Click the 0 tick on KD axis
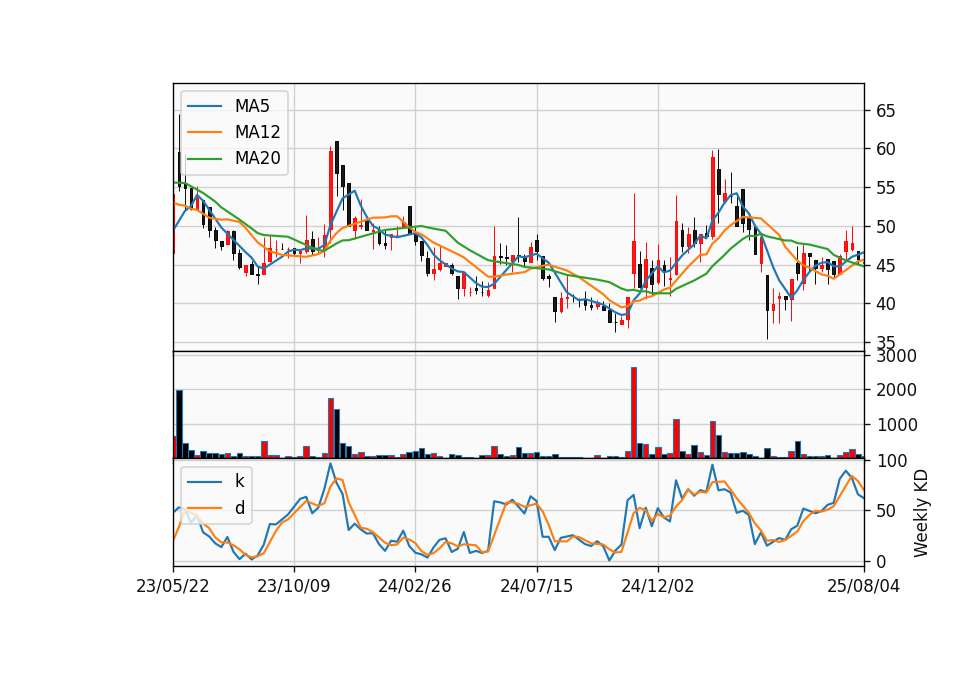The width and height of the screenshot is (960, 690). tap(880, 561)
